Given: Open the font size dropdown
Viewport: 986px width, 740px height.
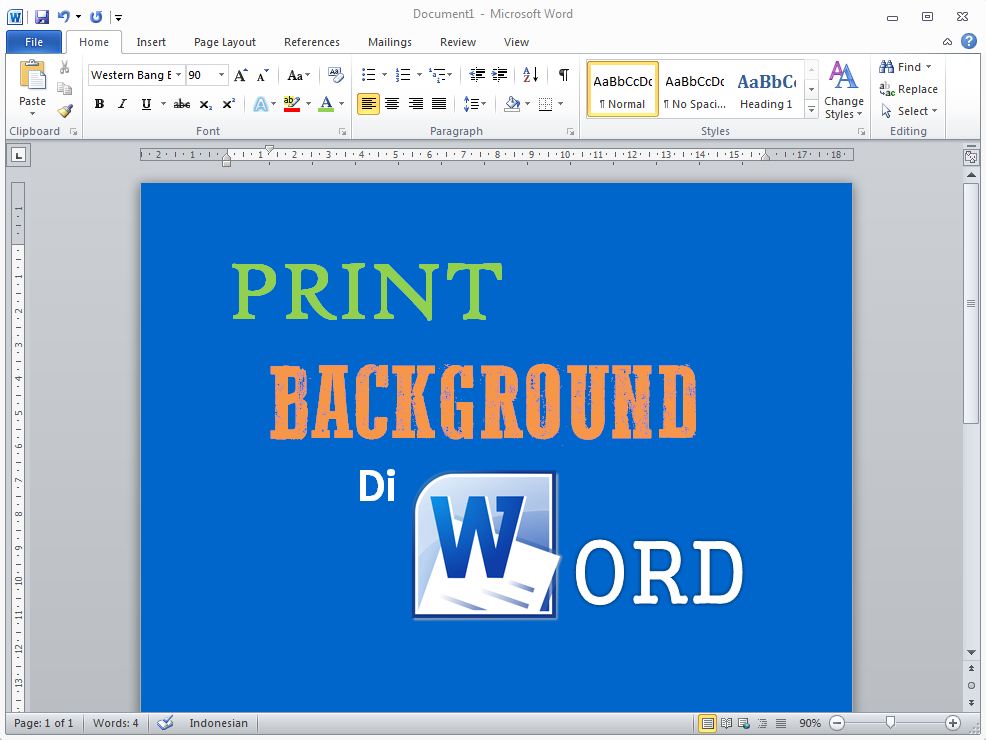Looking at the screenshot, I should coord(221,75).
